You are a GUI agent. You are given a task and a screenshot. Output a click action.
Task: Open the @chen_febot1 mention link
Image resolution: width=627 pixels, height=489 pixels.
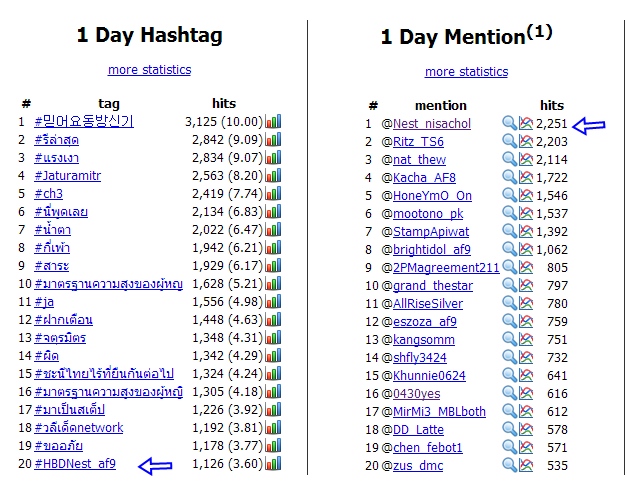pyautogui.click(x=428, y=447)
